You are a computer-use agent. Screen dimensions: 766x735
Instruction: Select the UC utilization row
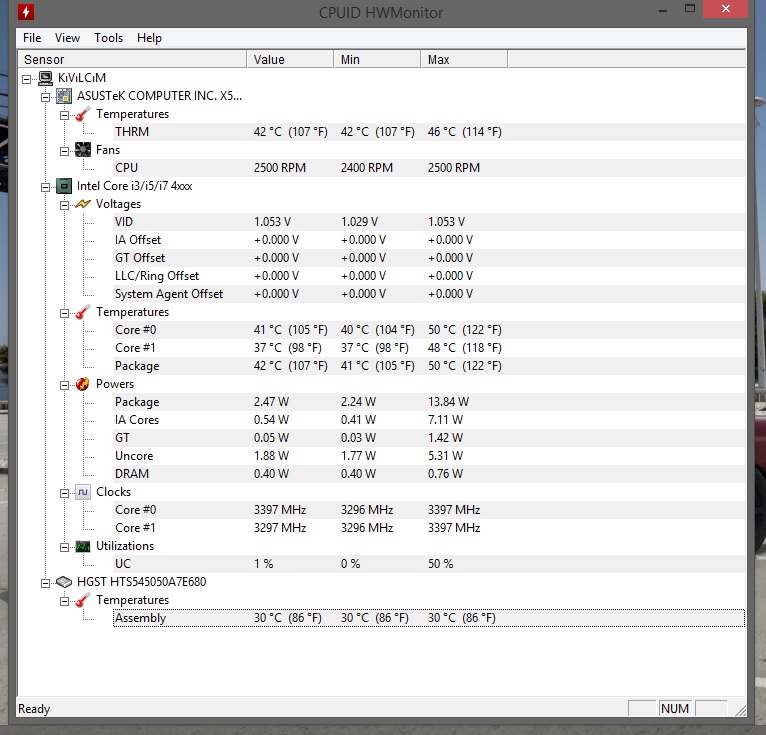coord(429,564)
